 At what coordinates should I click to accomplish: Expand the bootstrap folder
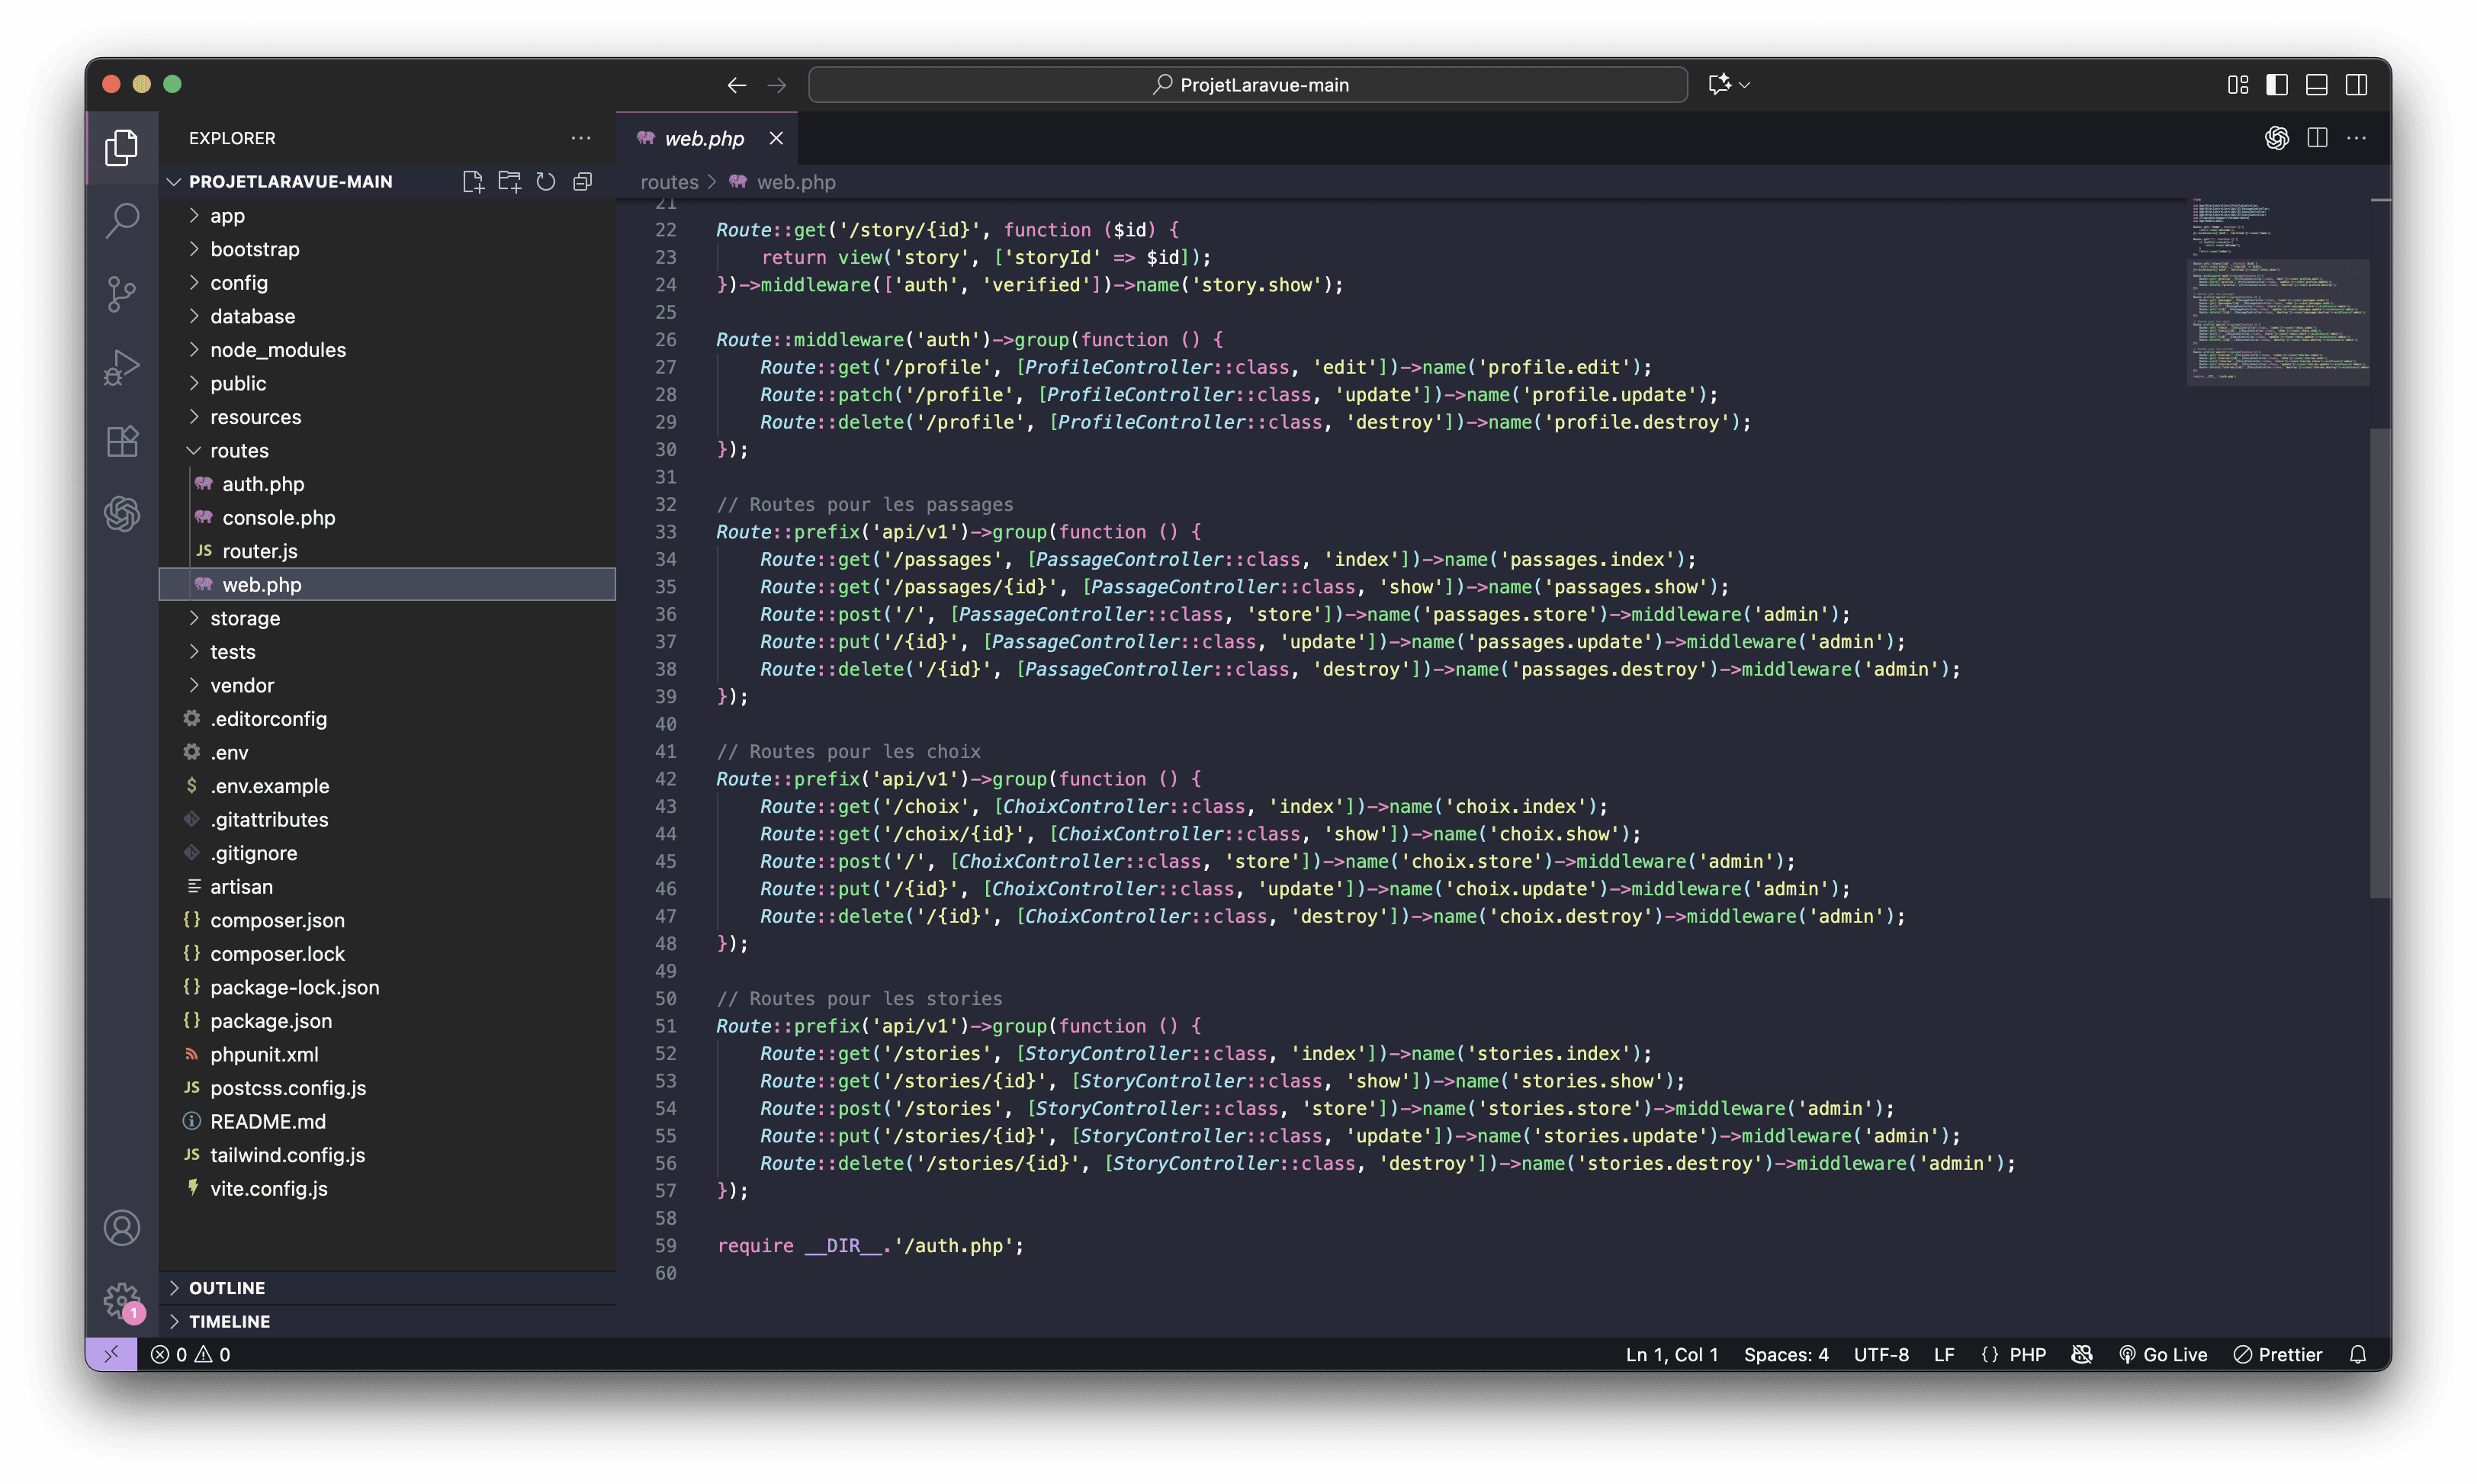(x=387, y=249)
